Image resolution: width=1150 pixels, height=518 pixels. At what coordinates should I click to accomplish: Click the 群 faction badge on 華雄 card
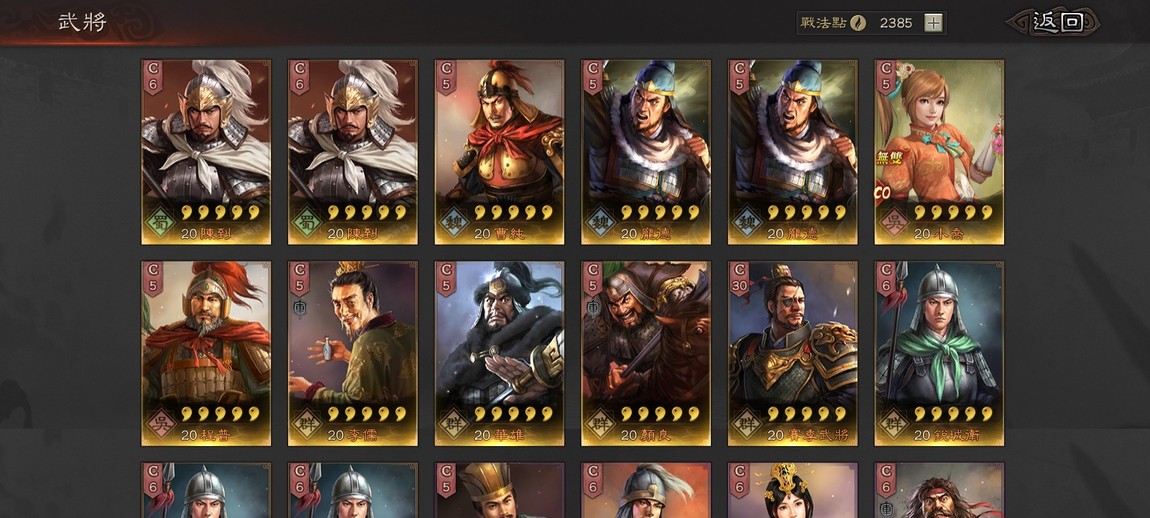(x=453, y=423)
